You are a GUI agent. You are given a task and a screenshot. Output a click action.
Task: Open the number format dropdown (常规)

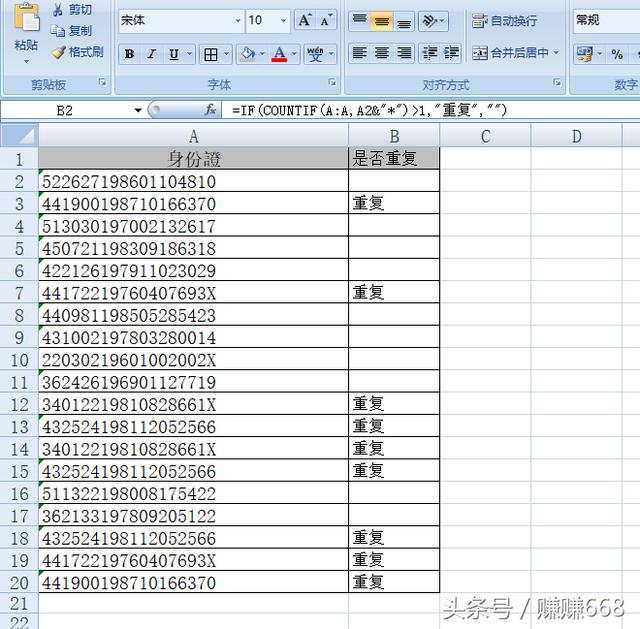pos(605,20)
